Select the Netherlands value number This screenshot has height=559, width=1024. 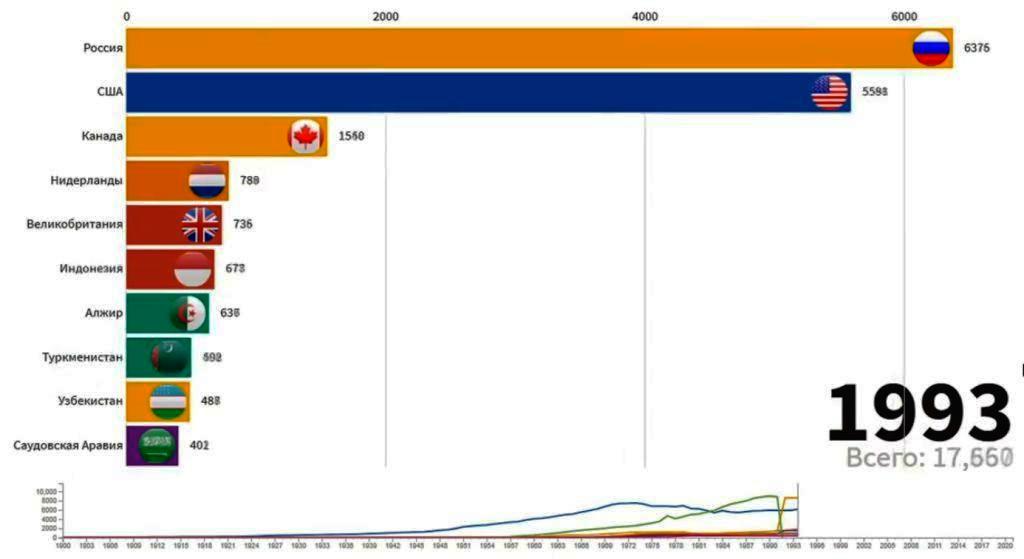(249, 180)
